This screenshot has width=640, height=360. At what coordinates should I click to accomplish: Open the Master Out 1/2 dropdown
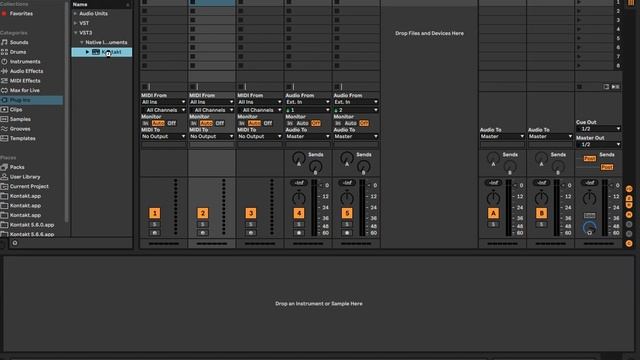[x=598, y=144]
